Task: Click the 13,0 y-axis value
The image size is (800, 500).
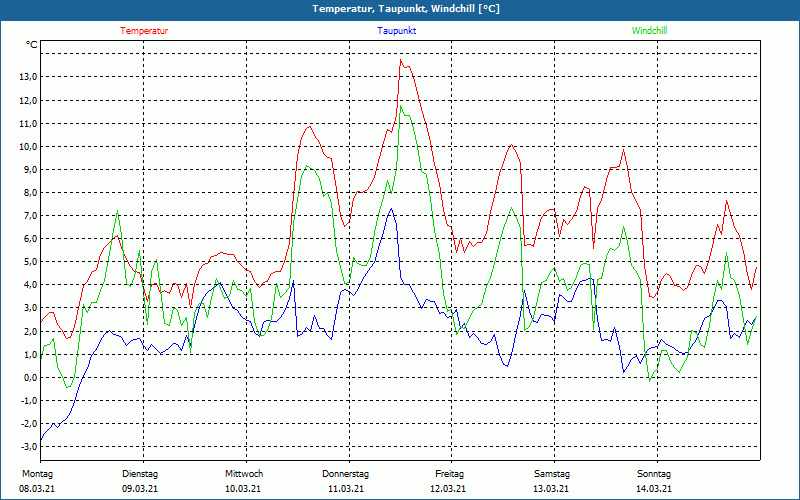Action: [x=28, y=77]
